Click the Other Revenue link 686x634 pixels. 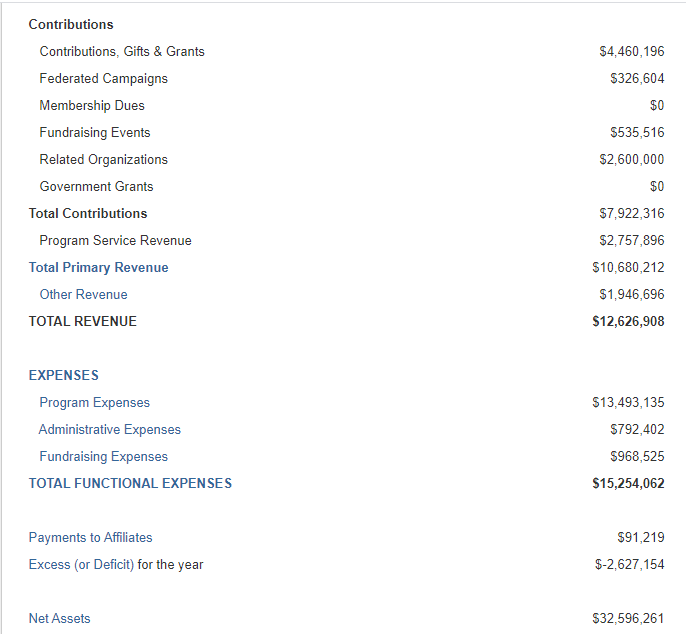[84, 294]
